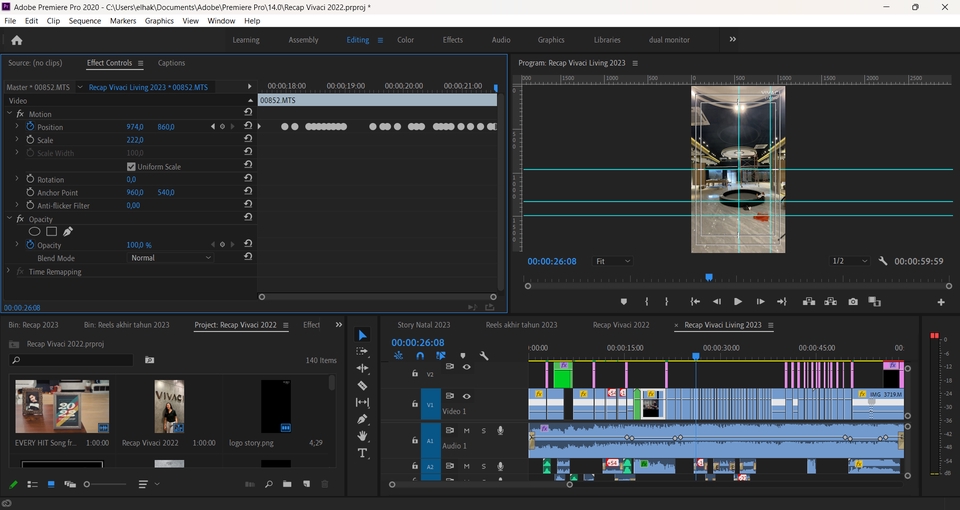Switch Project panel to Freeform view
Viewport: 960px width, 510px height.
[70, 484]
